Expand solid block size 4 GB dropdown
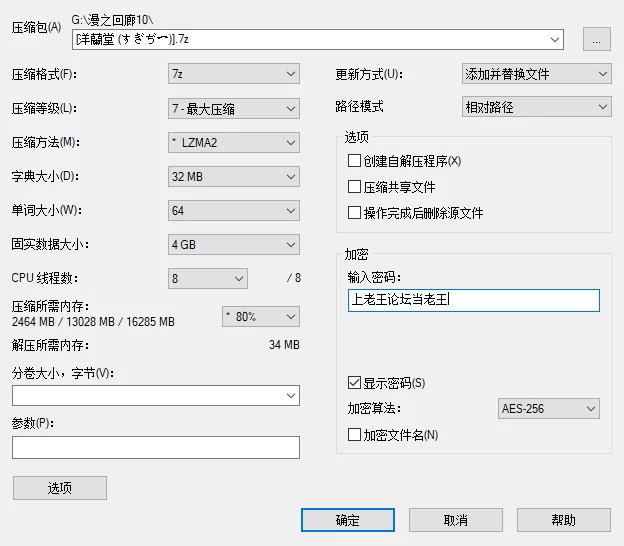Screen dimensions: 624x546 (233, 244)
